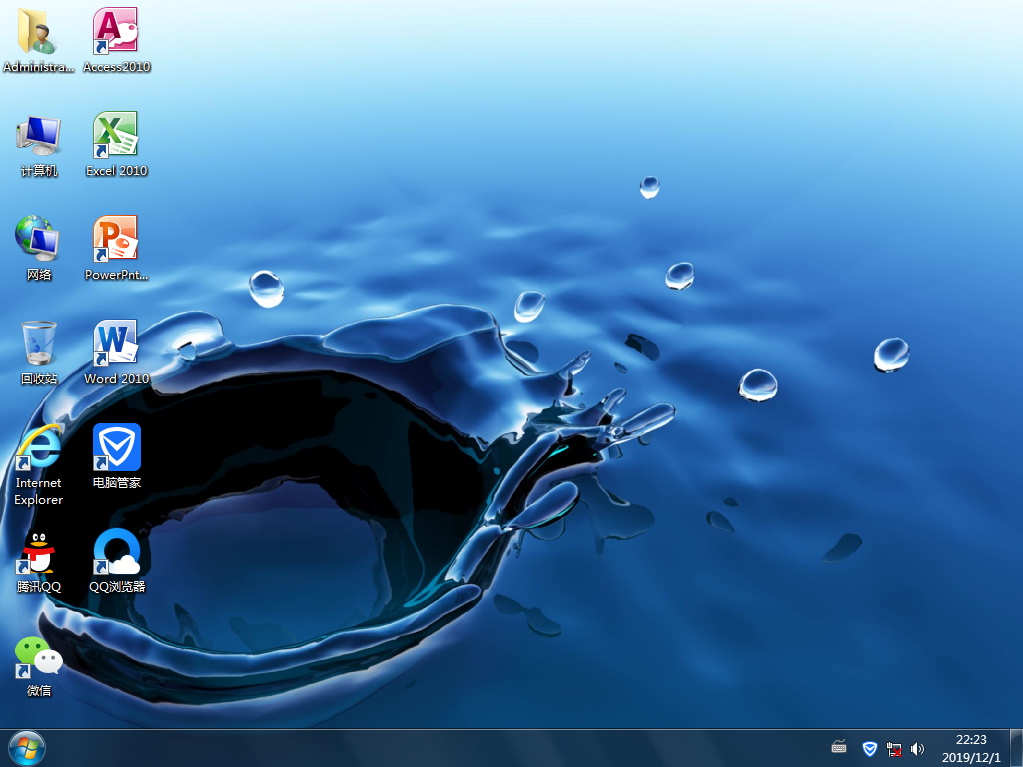The height and width of the screenshot is (767, 1023).
Task: Open the volume speaker tray icon
Action: tap(917, 749)
